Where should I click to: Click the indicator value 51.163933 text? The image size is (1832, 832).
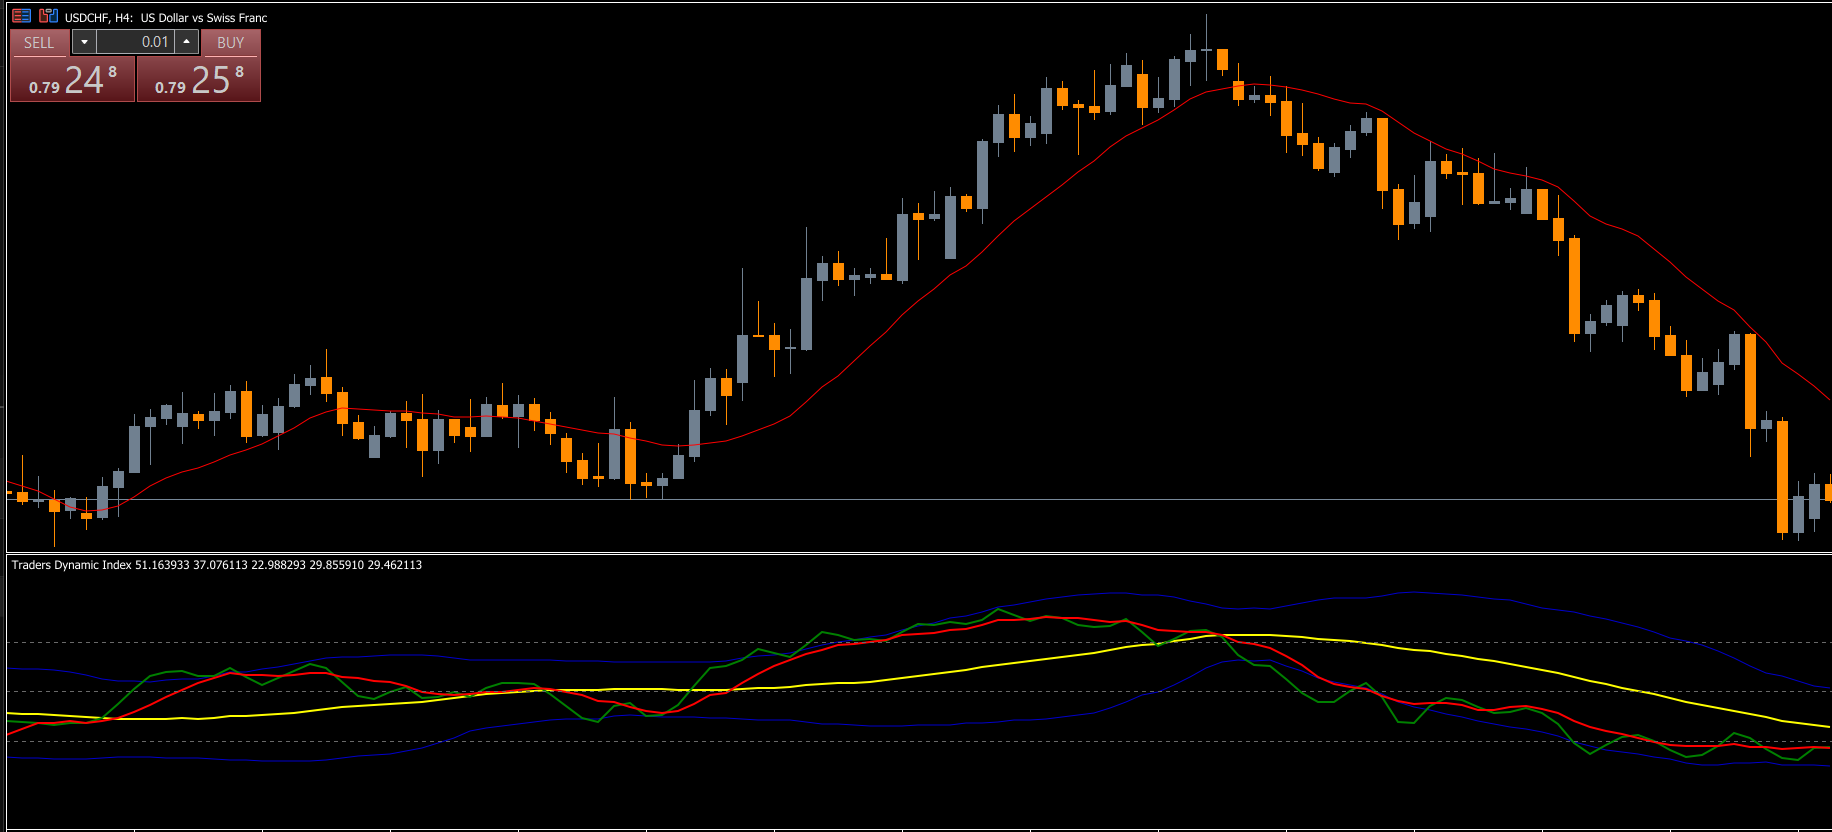[162, 565]
